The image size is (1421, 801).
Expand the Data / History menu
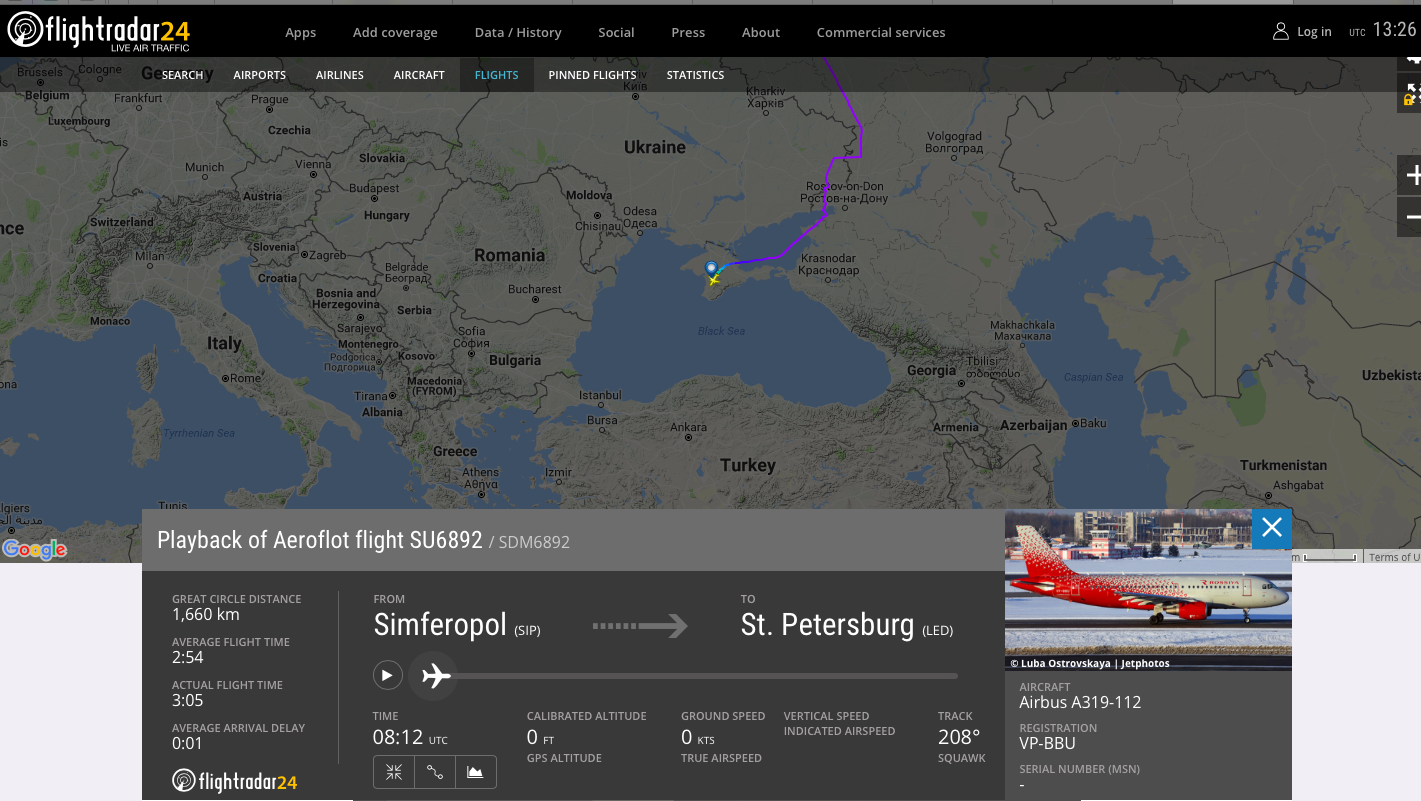[517, 33]
